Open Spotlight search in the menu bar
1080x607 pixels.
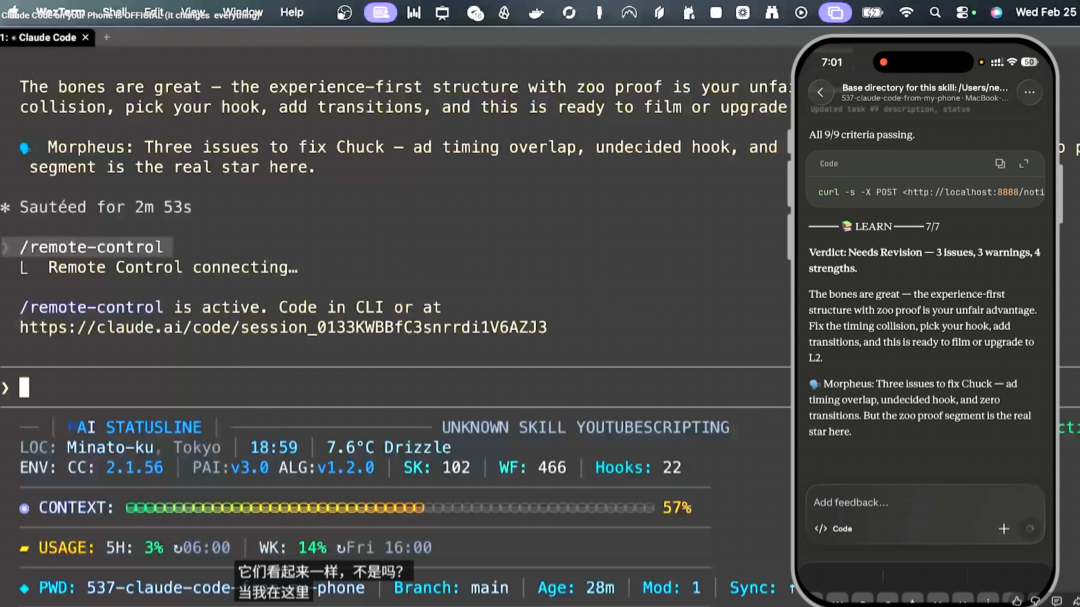coord(935,12)
